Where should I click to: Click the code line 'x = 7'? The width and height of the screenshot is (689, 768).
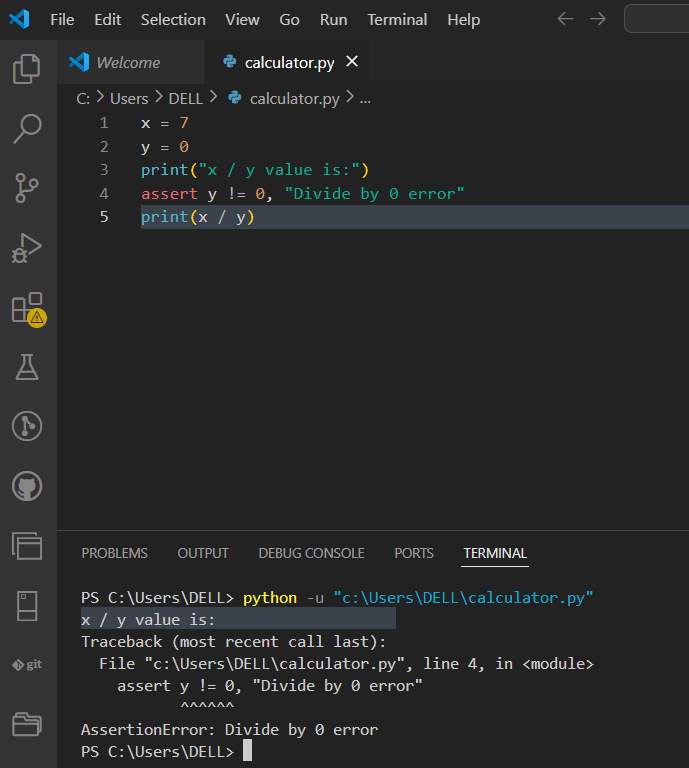click(x=165, y=122)
